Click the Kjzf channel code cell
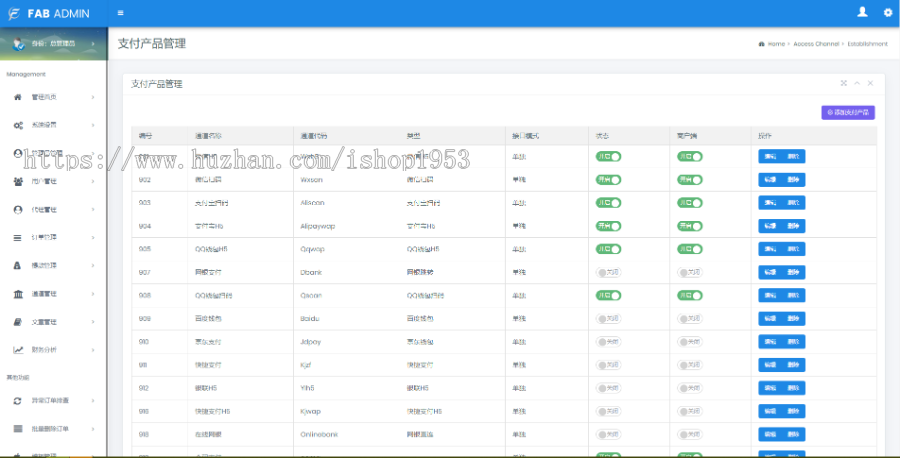 click(x=305, y=365)
